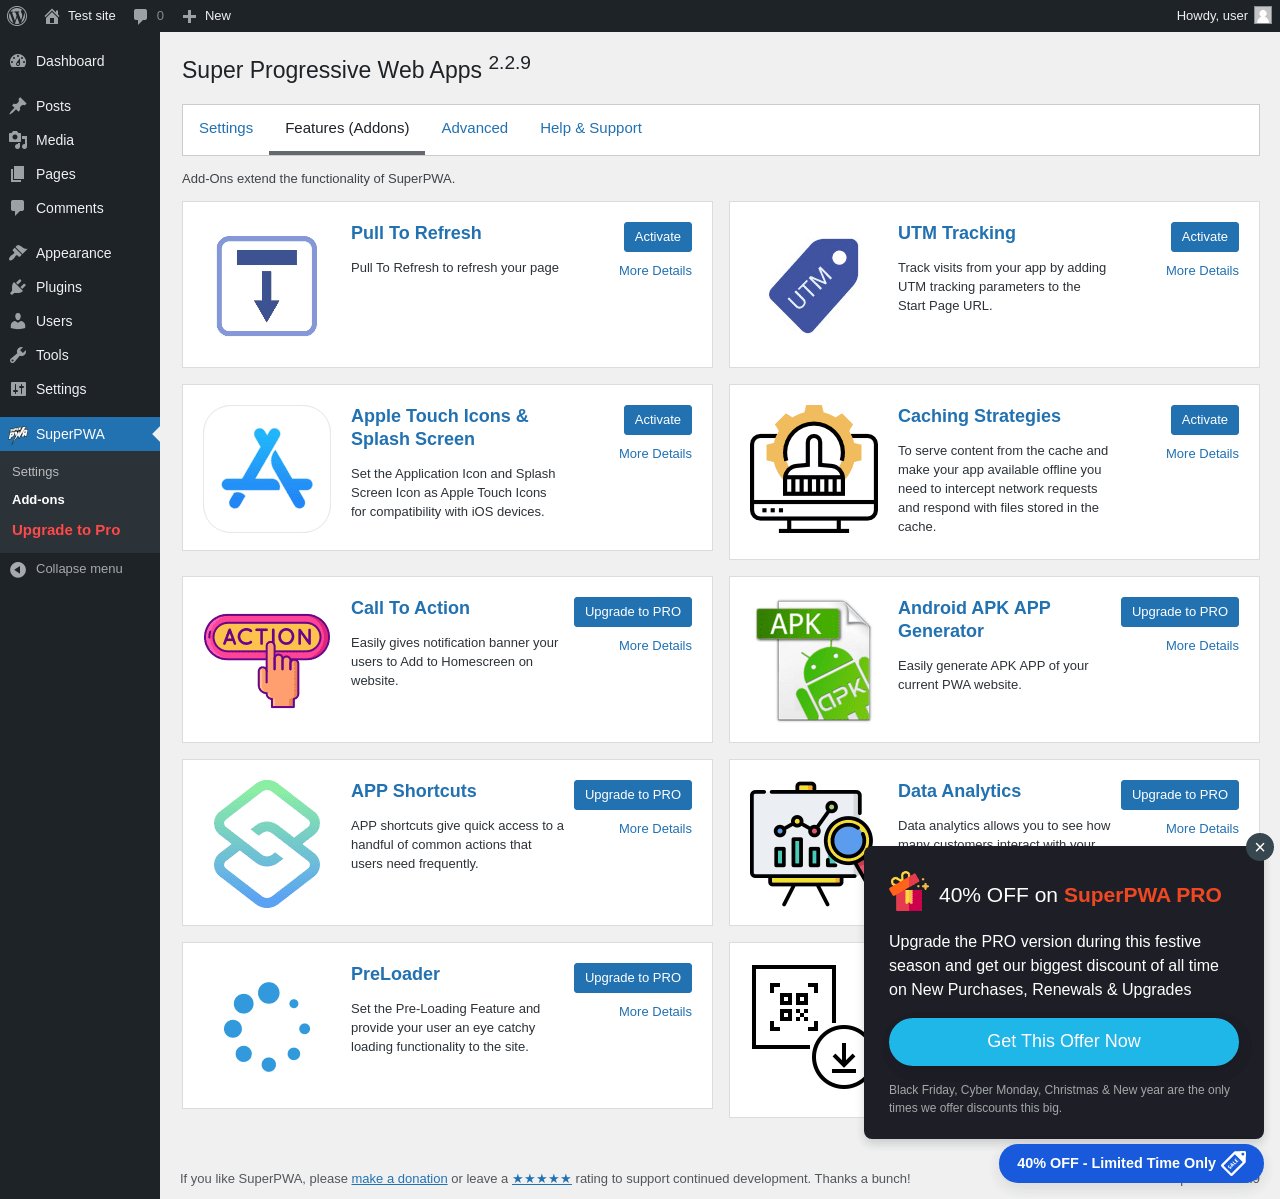Click the Comments icon in sidebar
The width and height of the screenshot is (1280, 1199).
coord(18,208)
